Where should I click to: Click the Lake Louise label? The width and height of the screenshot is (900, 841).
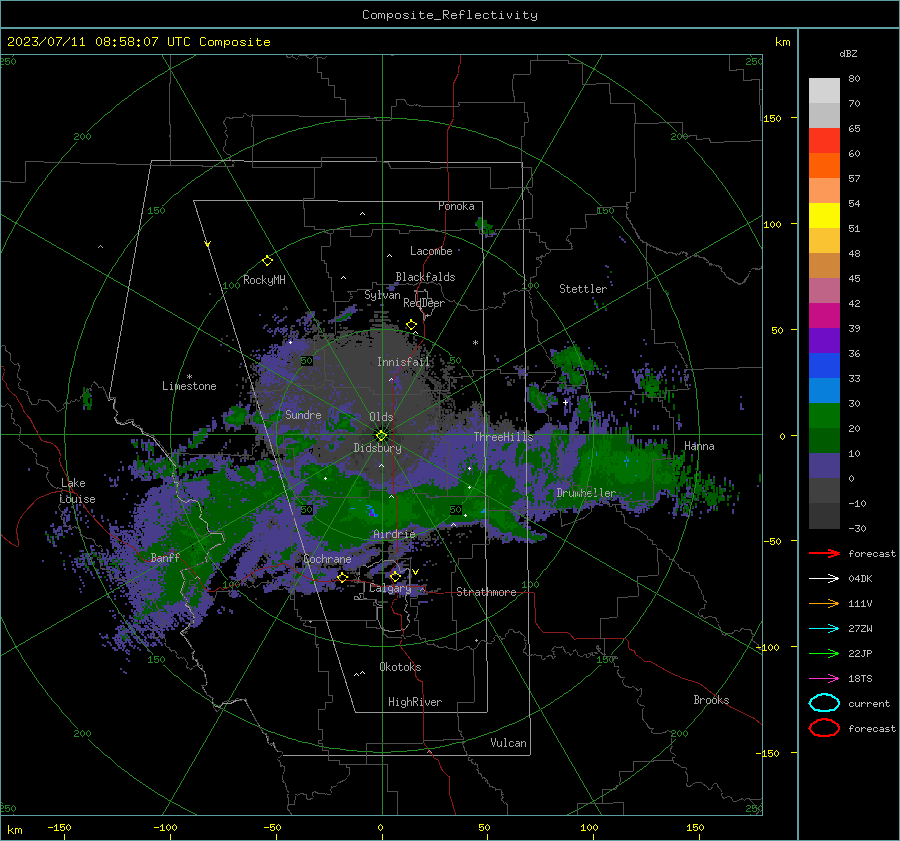pos(77,491)
